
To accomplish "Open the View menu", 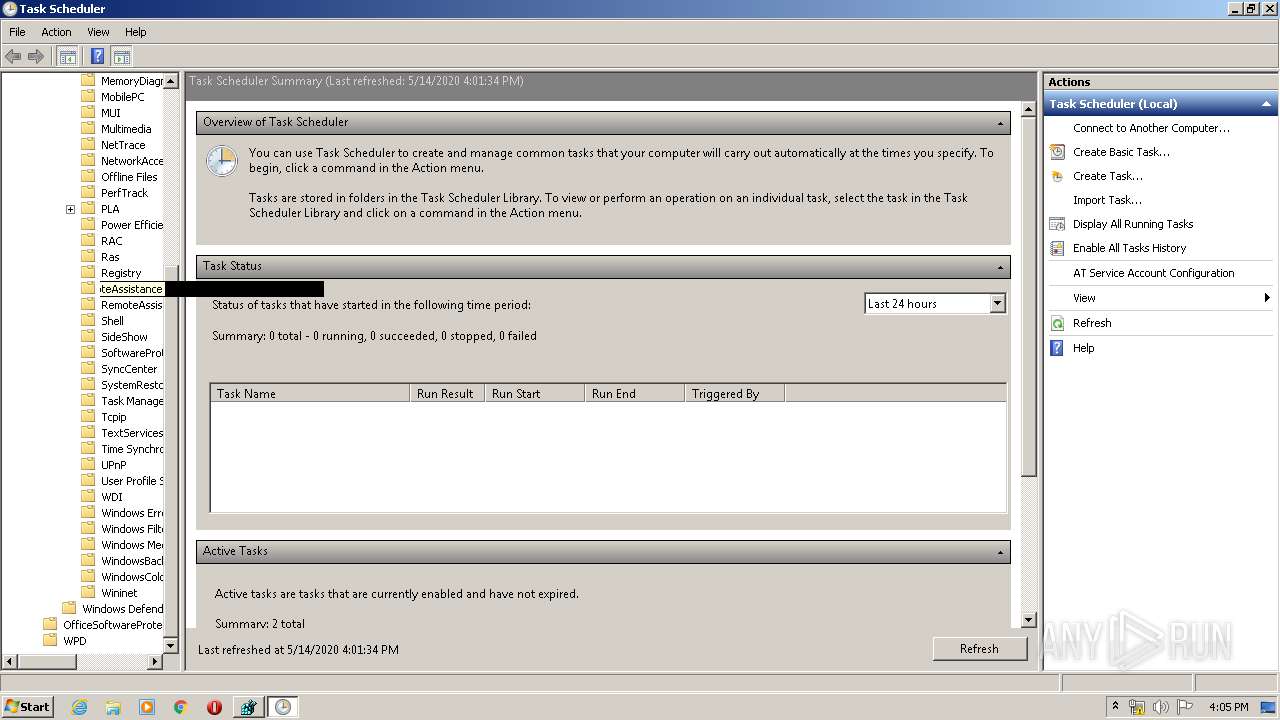I will coord(98,32).
